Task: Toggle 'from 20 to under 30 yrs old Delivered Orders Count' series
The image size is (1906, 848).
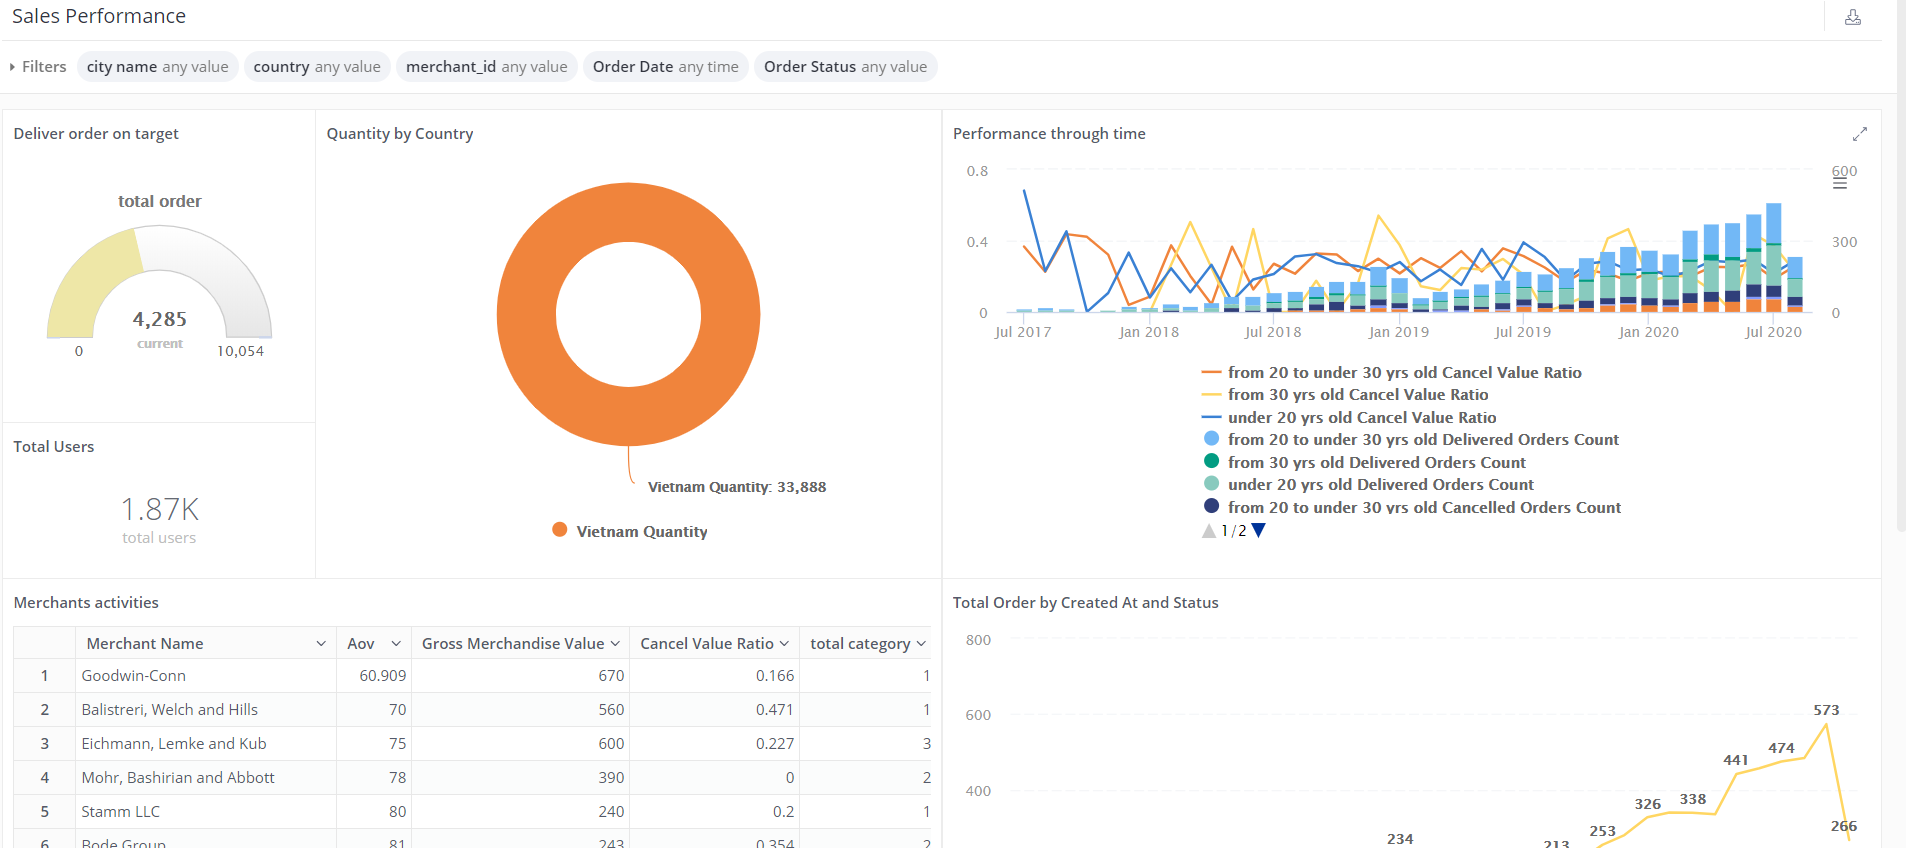Action: (1411, 440)
